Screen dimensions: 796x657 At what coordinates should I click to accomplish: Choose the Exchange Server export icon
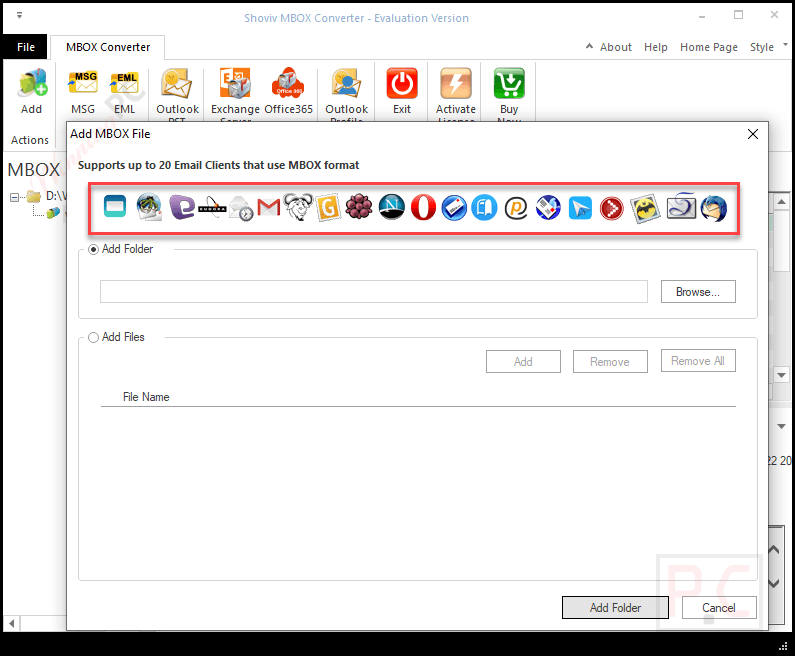[x=235, y=83]
